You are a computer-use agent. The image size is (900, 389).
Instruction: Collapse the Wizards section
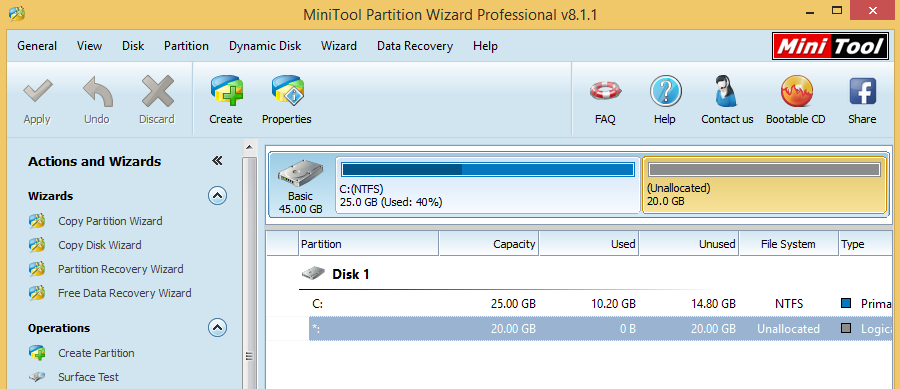click(x=217, y=196)
